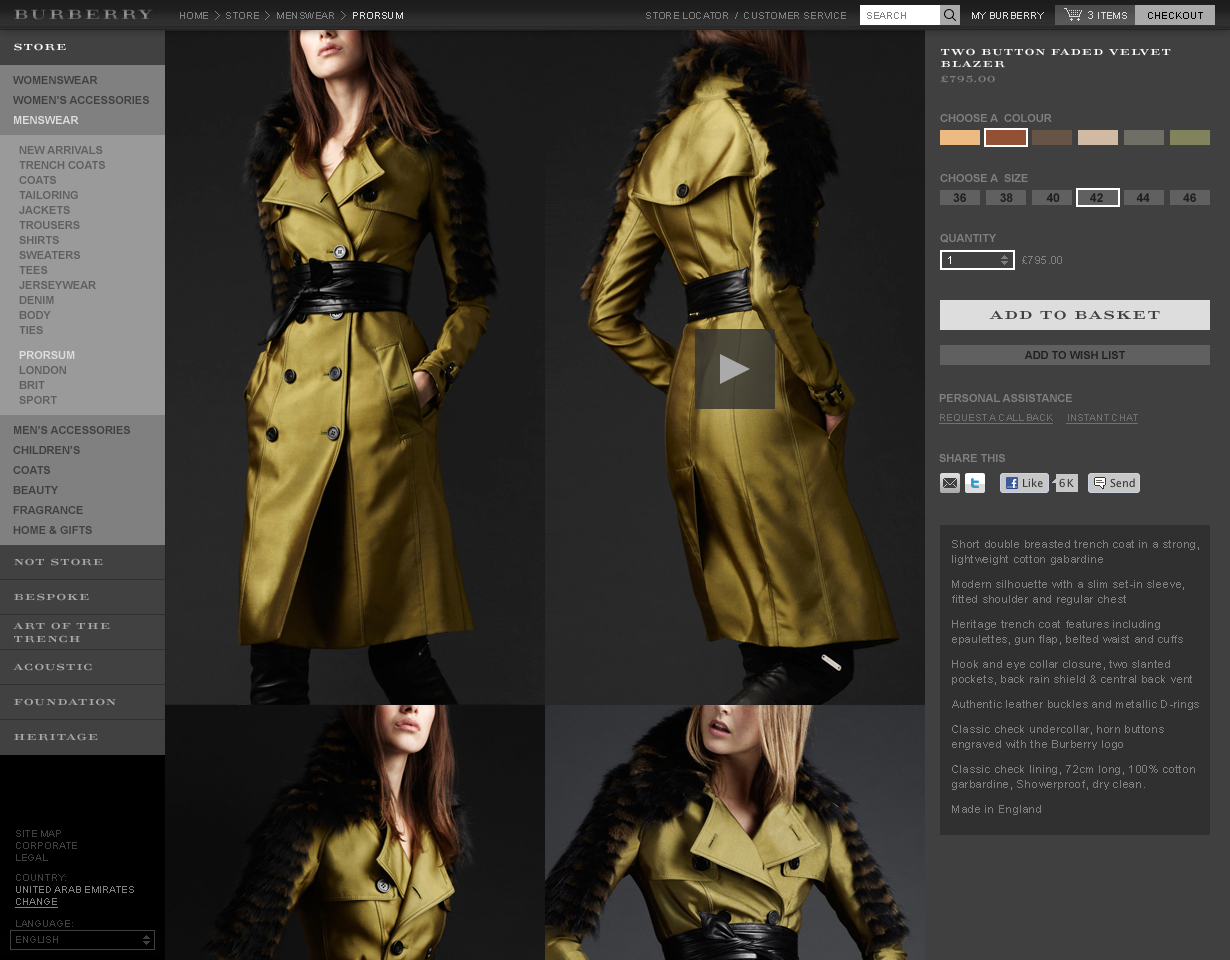Open Instant Chat link
This screenshot has width=1230, height=960.
click(x=1102, y=418)
